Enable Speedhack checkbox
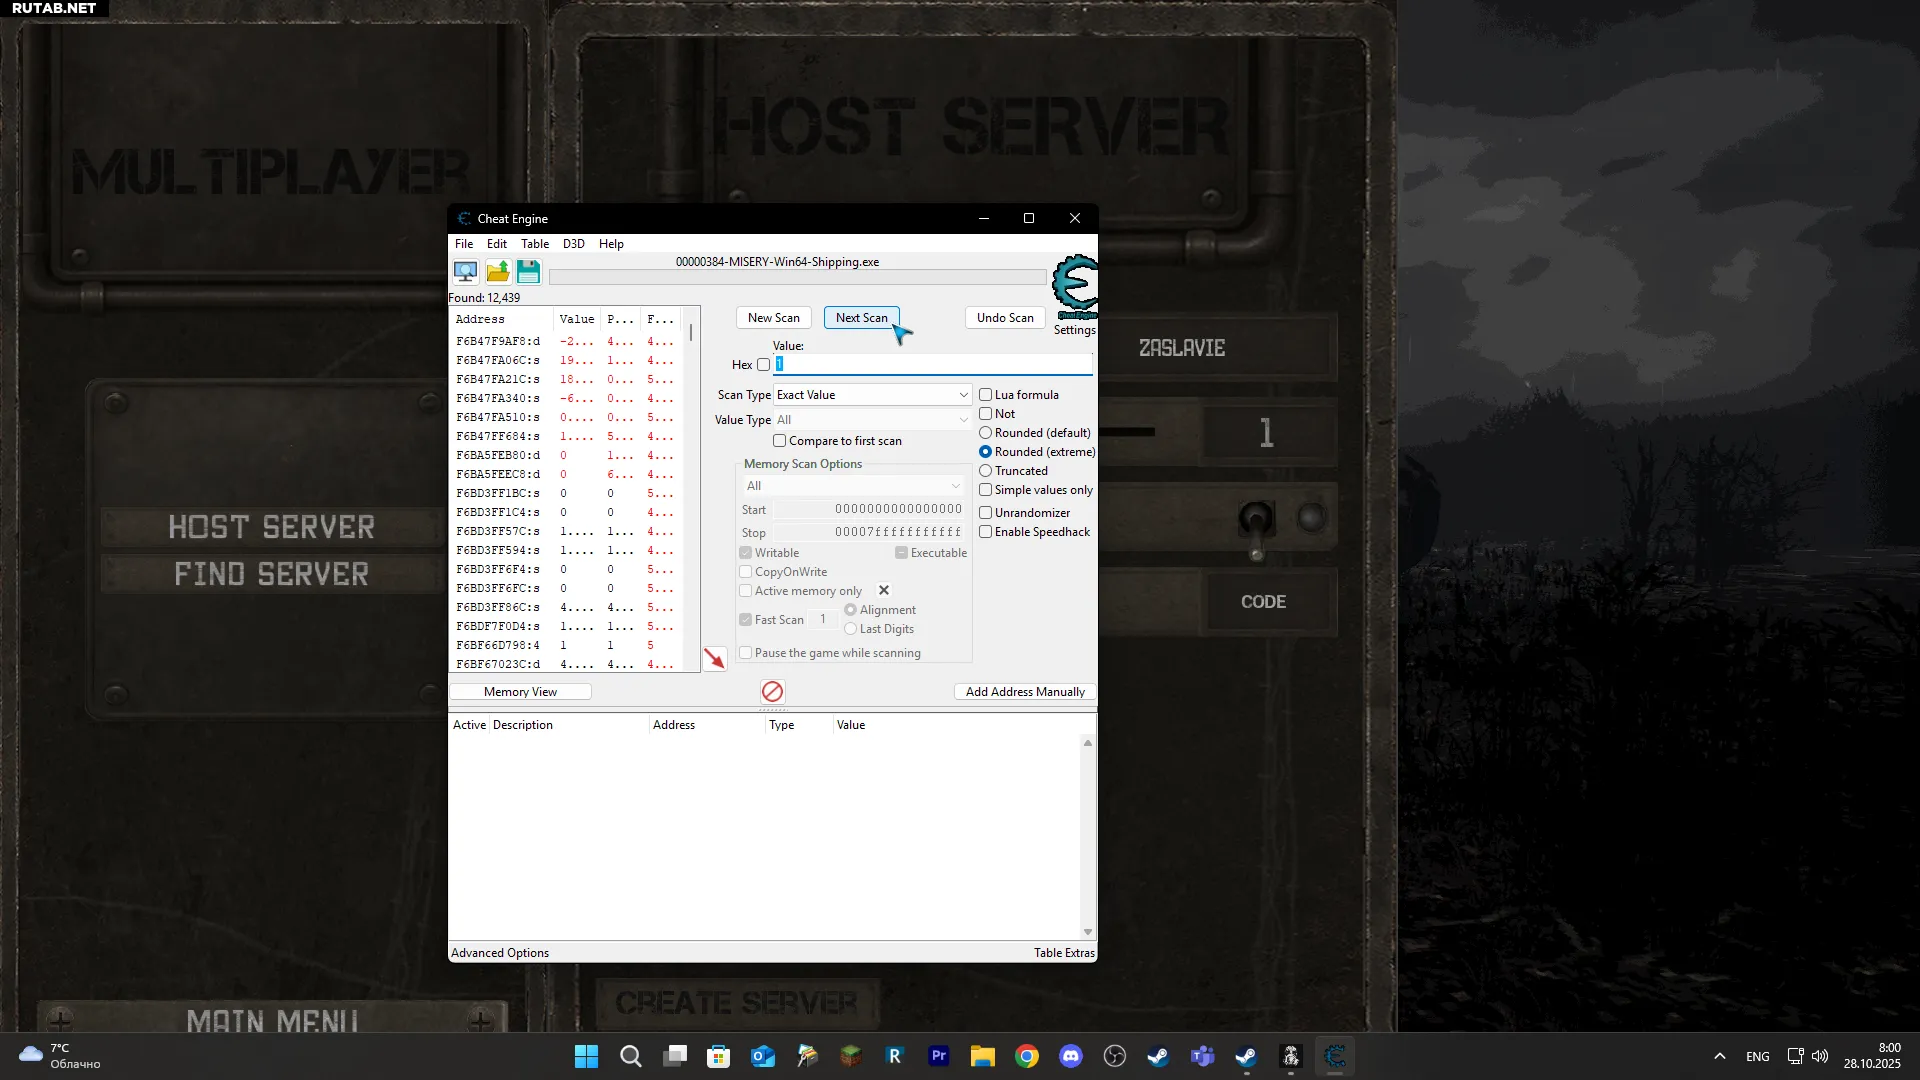The image size is (1920, 1080). (986, 532)
